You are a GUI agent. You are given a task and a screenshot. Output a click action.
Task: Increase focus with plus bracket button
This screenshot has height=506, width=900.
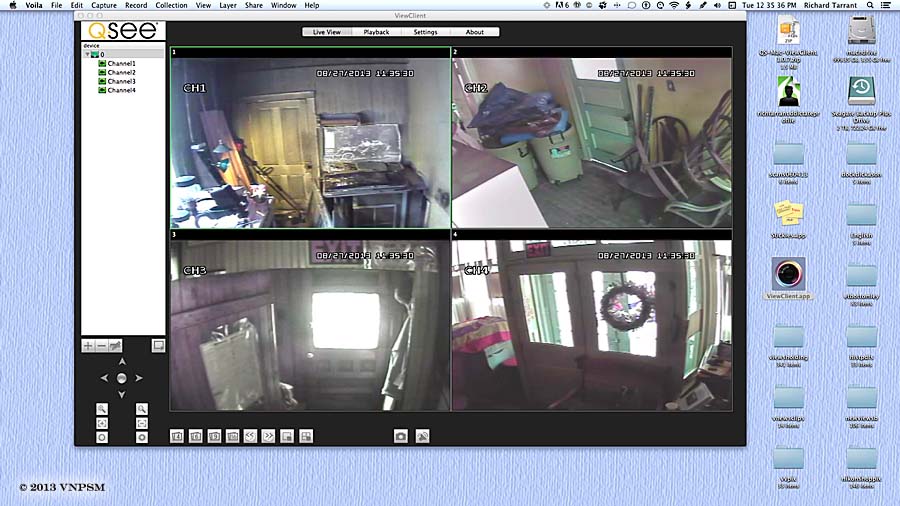click(x=102, y=423)
